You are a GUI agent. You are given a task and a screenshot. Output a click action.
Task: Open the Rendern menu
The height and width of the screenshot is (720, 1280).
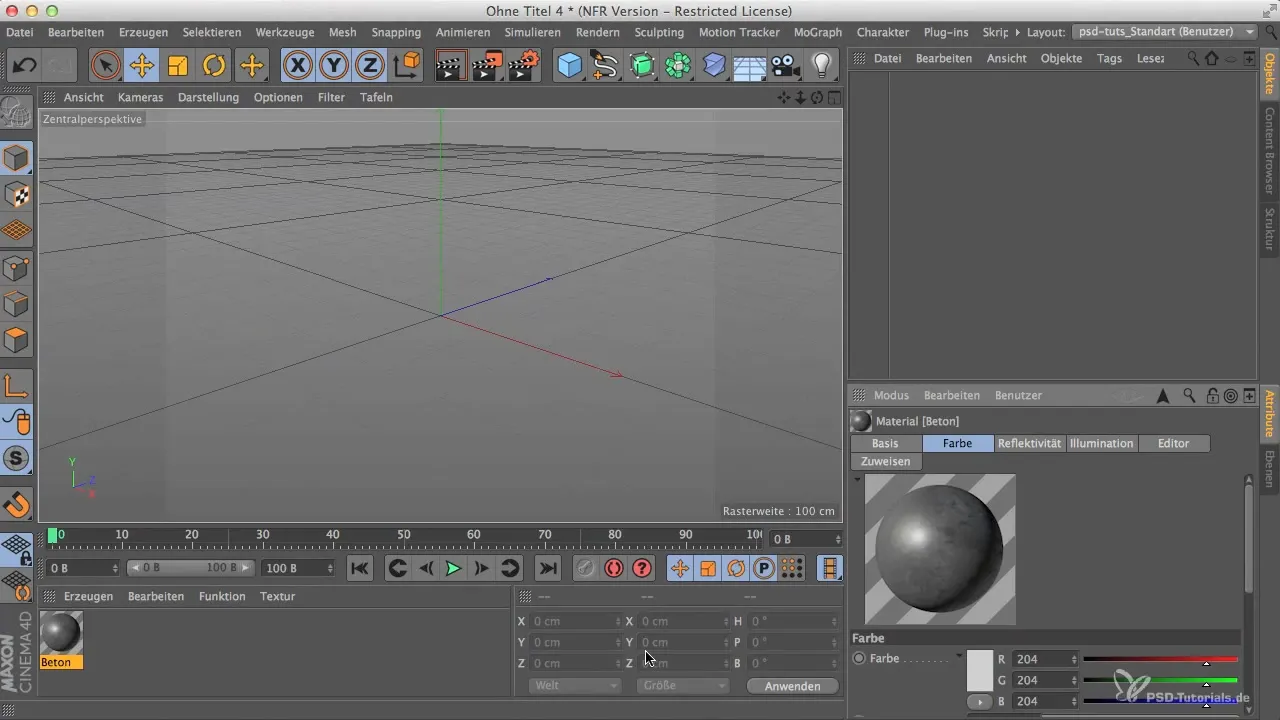tap(598, 32)
